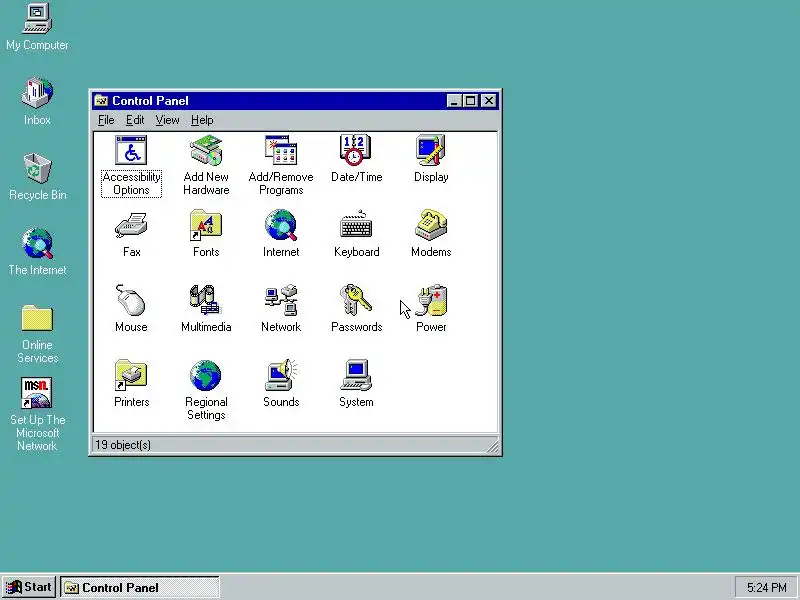Click the '19 object(s)' status bar text

[123, 445]
